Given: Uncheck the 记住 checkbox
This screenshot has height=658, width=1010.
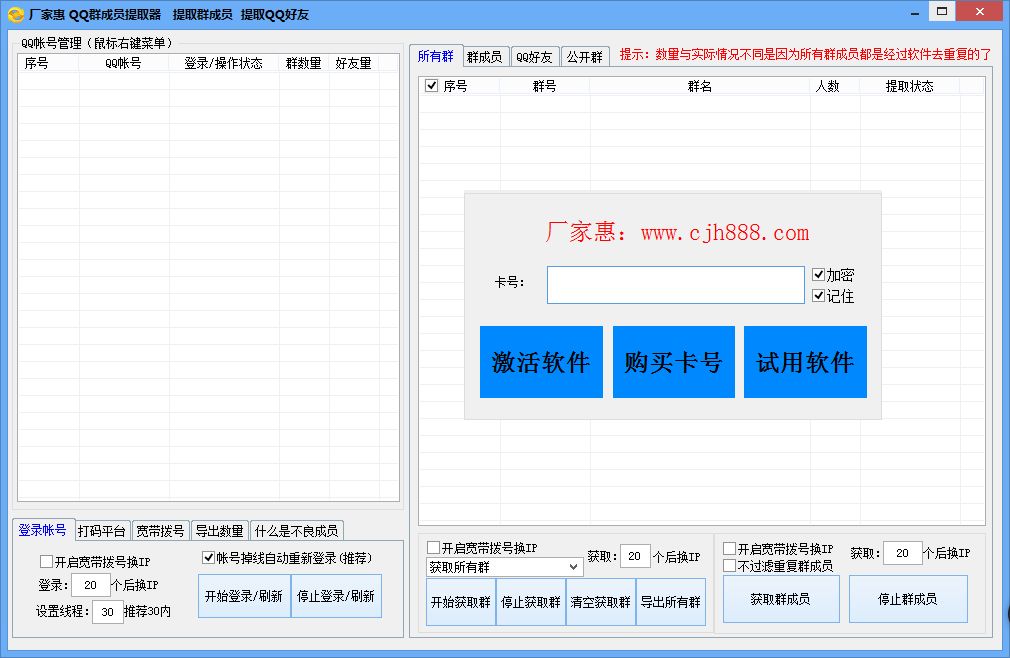Looking at the screenshot, I should tap(818, 296).
